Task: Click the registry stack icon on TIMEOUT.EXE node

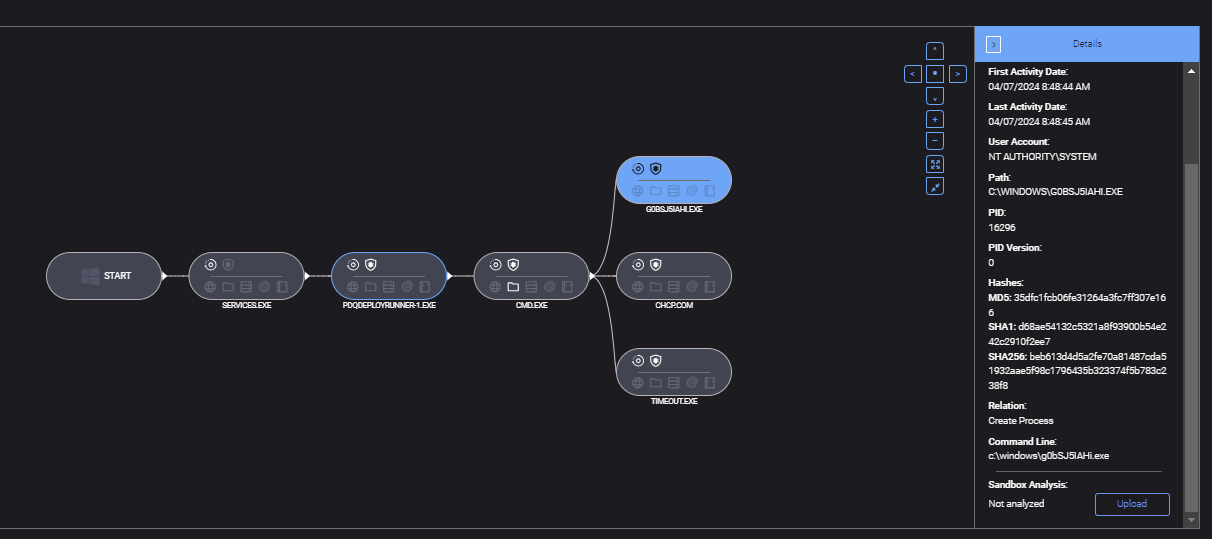Action: pos(673,382)
